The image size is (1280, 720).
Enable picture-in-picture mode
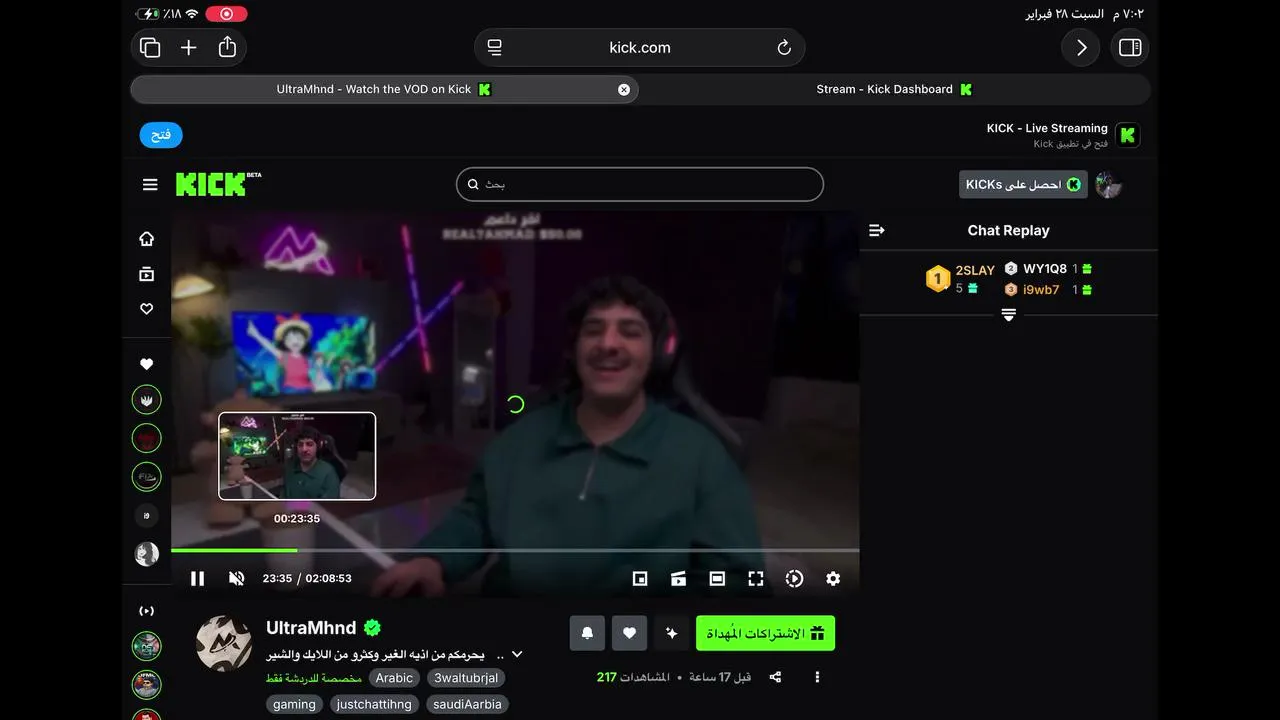pos(640,578)
